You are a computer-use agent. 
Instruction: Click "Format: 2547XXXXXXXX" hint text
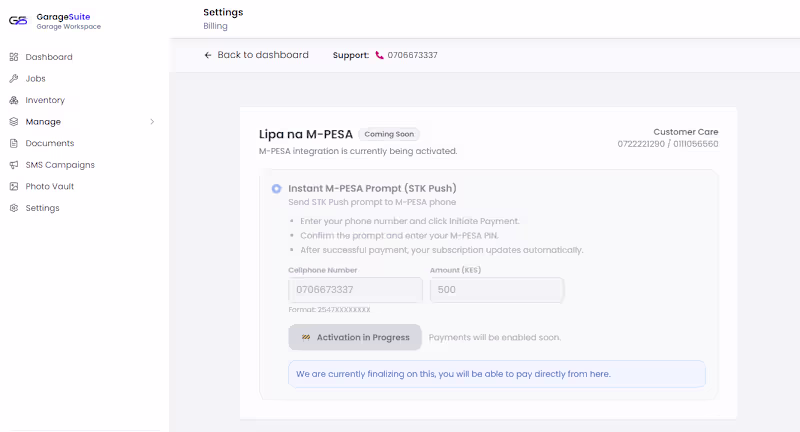click(329, 310)
